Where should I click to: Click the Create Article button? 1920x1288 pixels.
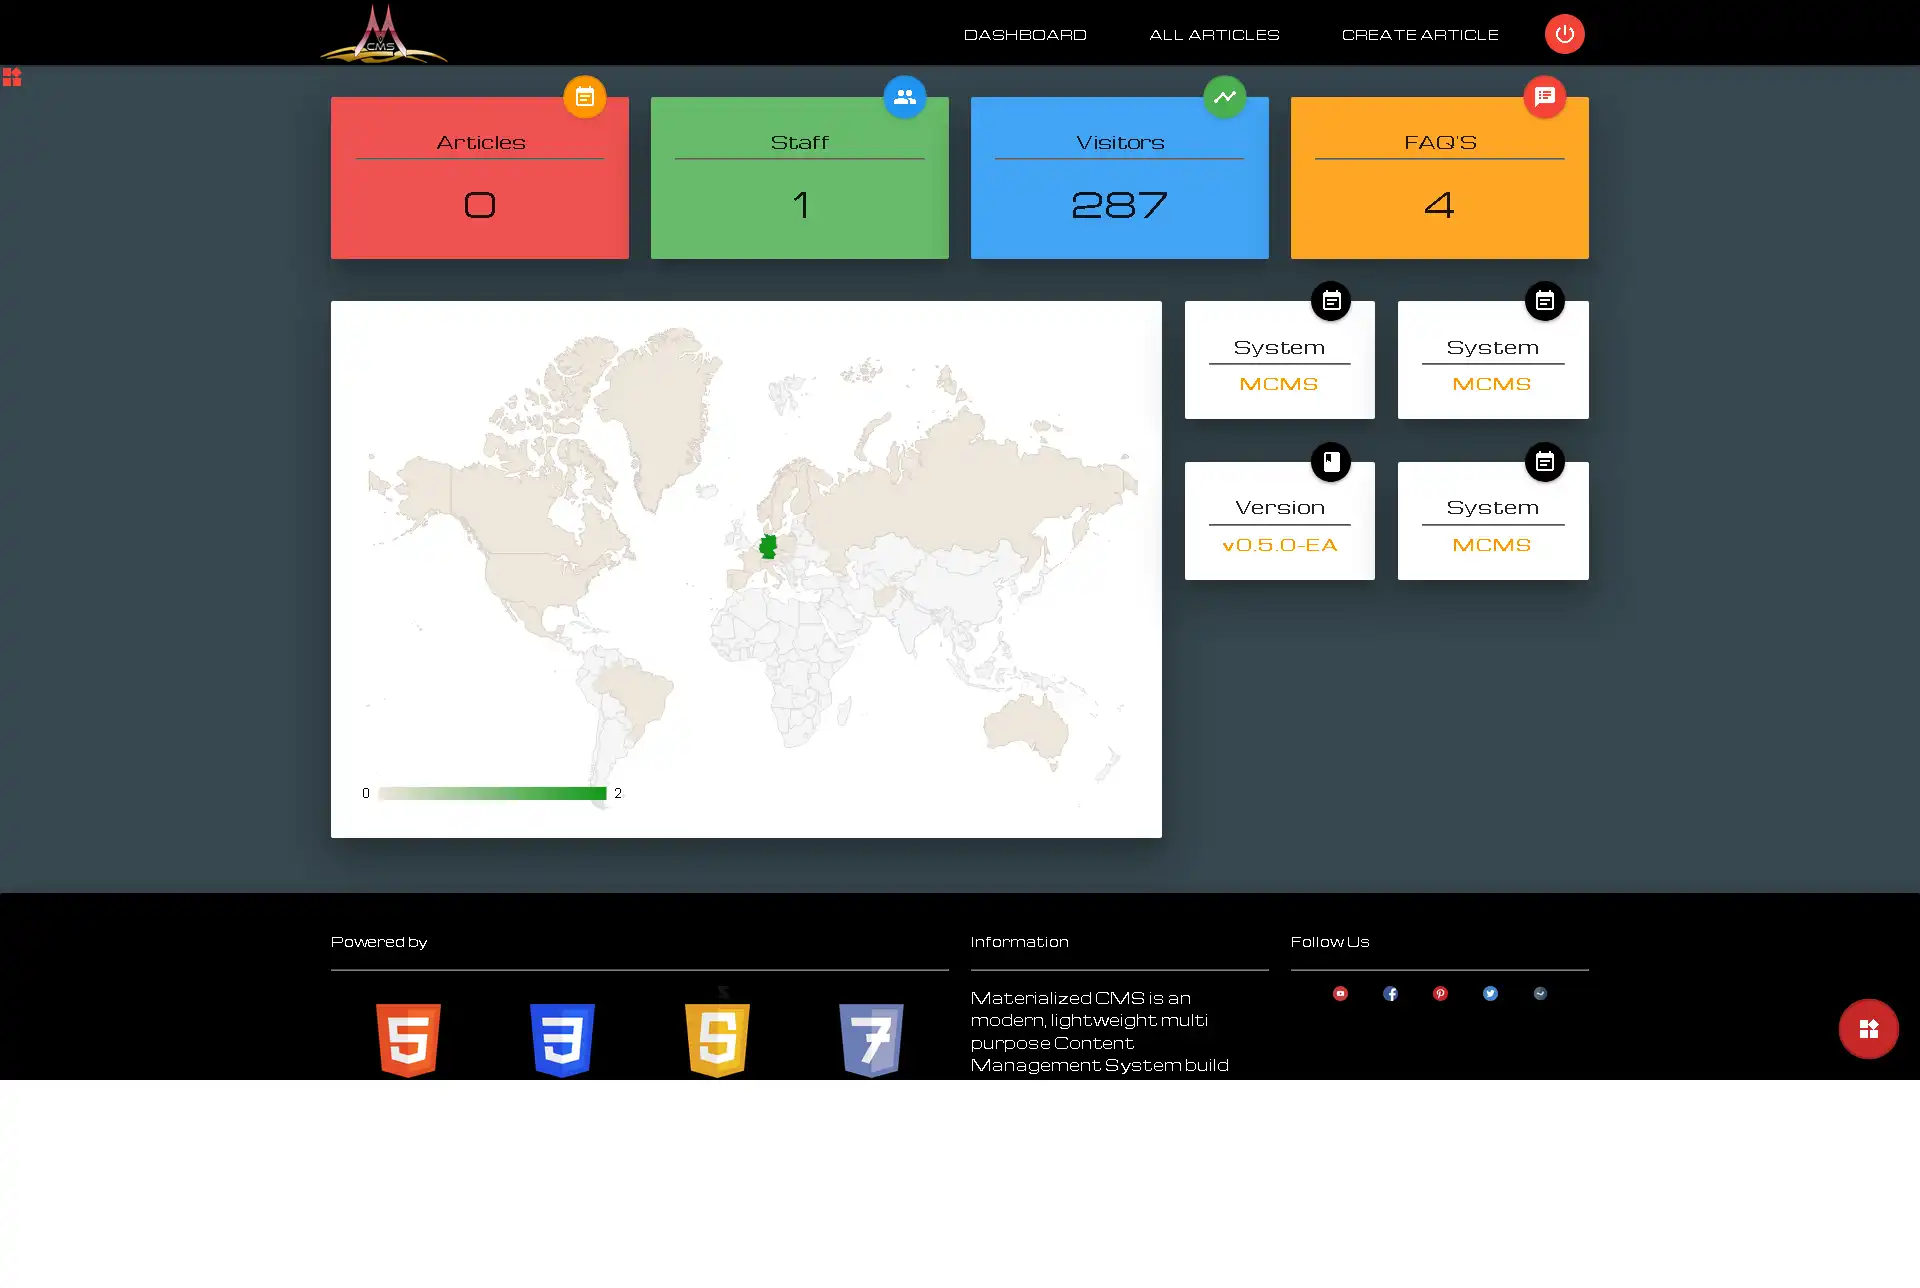click(x=1420, y=33)
